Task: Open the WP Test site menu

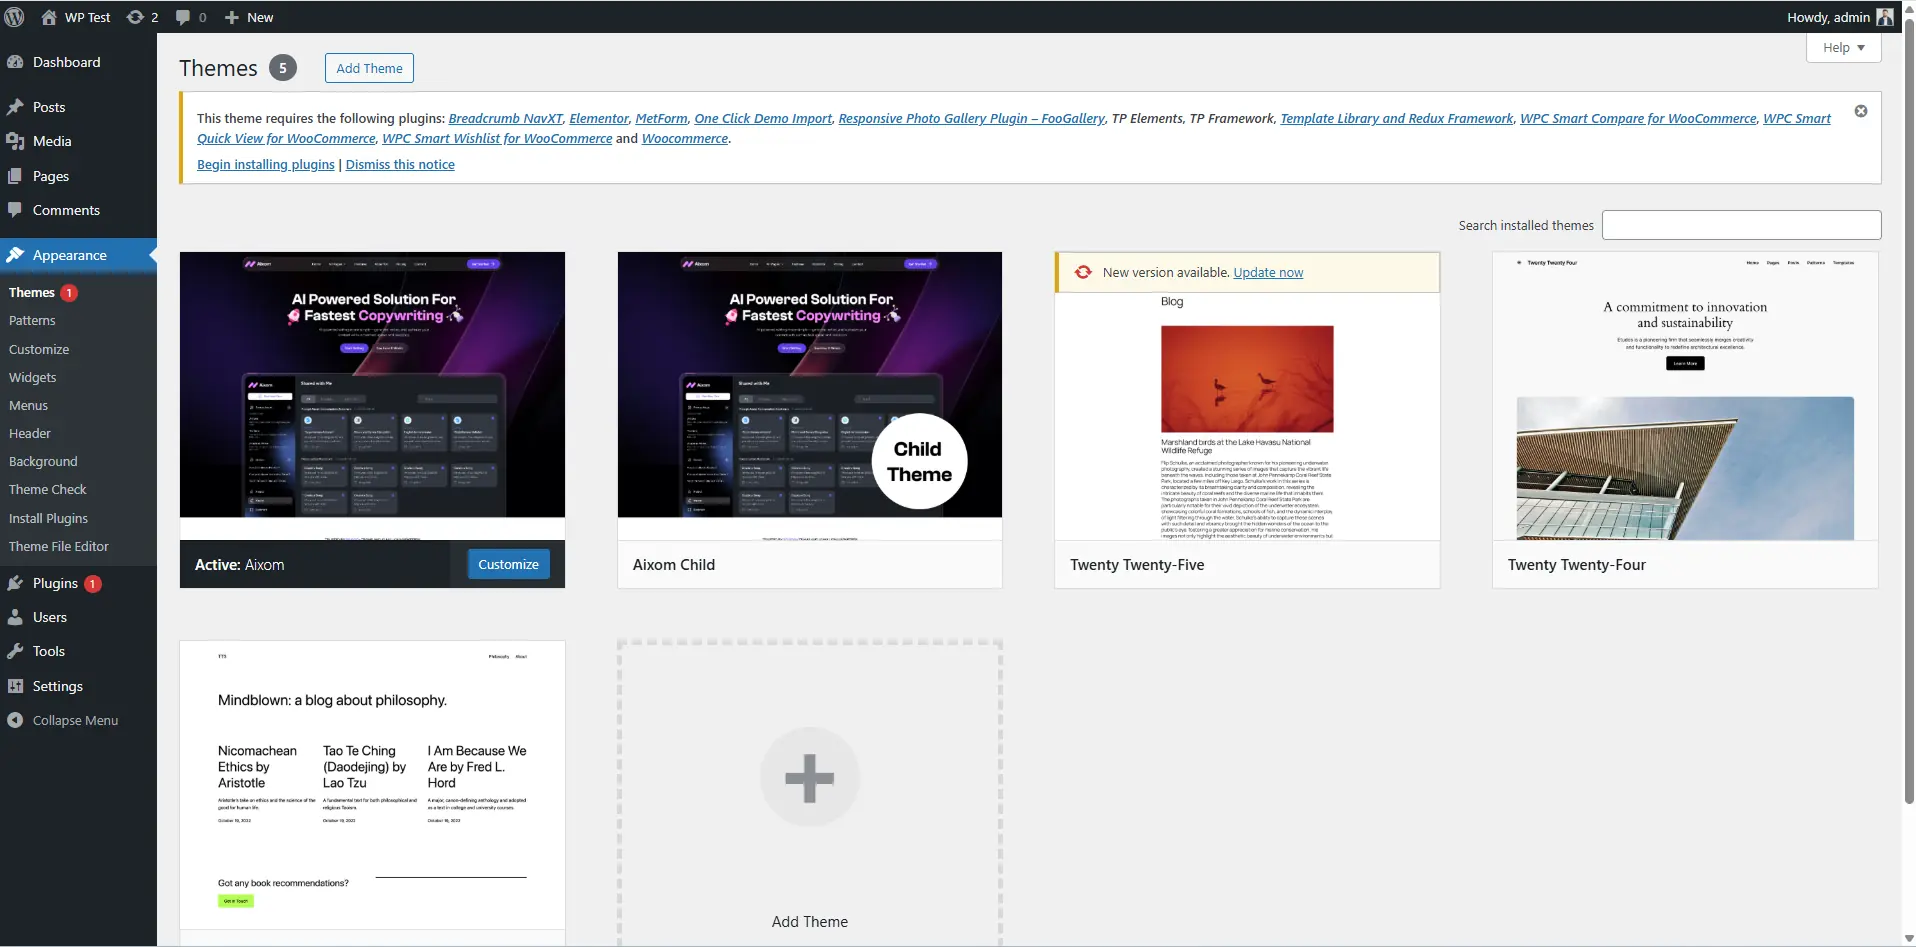Action: click(x=76, y=17)
